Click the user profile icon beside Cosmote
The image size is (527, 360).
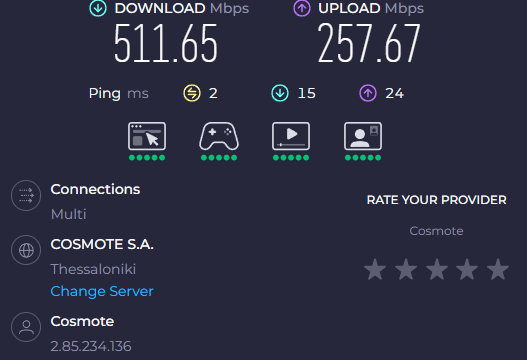(x=26, y=327)
